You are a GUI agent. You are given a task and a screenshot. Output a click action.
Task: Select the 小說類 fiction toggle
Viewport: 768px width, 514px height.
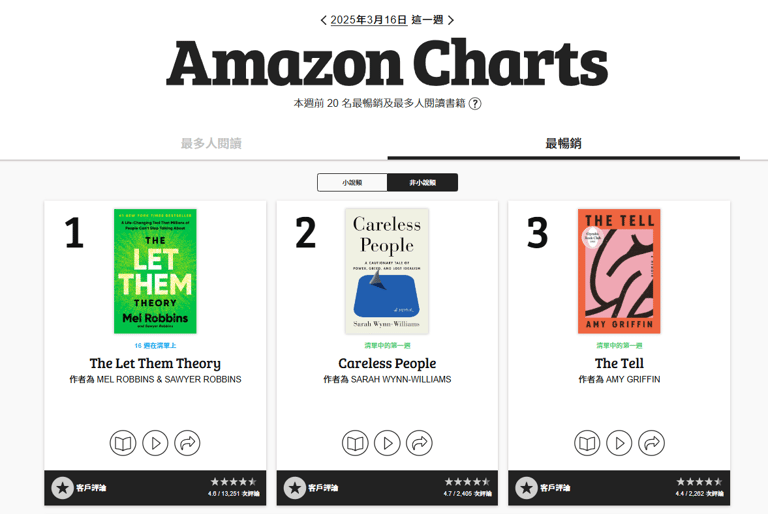[352, 182]
